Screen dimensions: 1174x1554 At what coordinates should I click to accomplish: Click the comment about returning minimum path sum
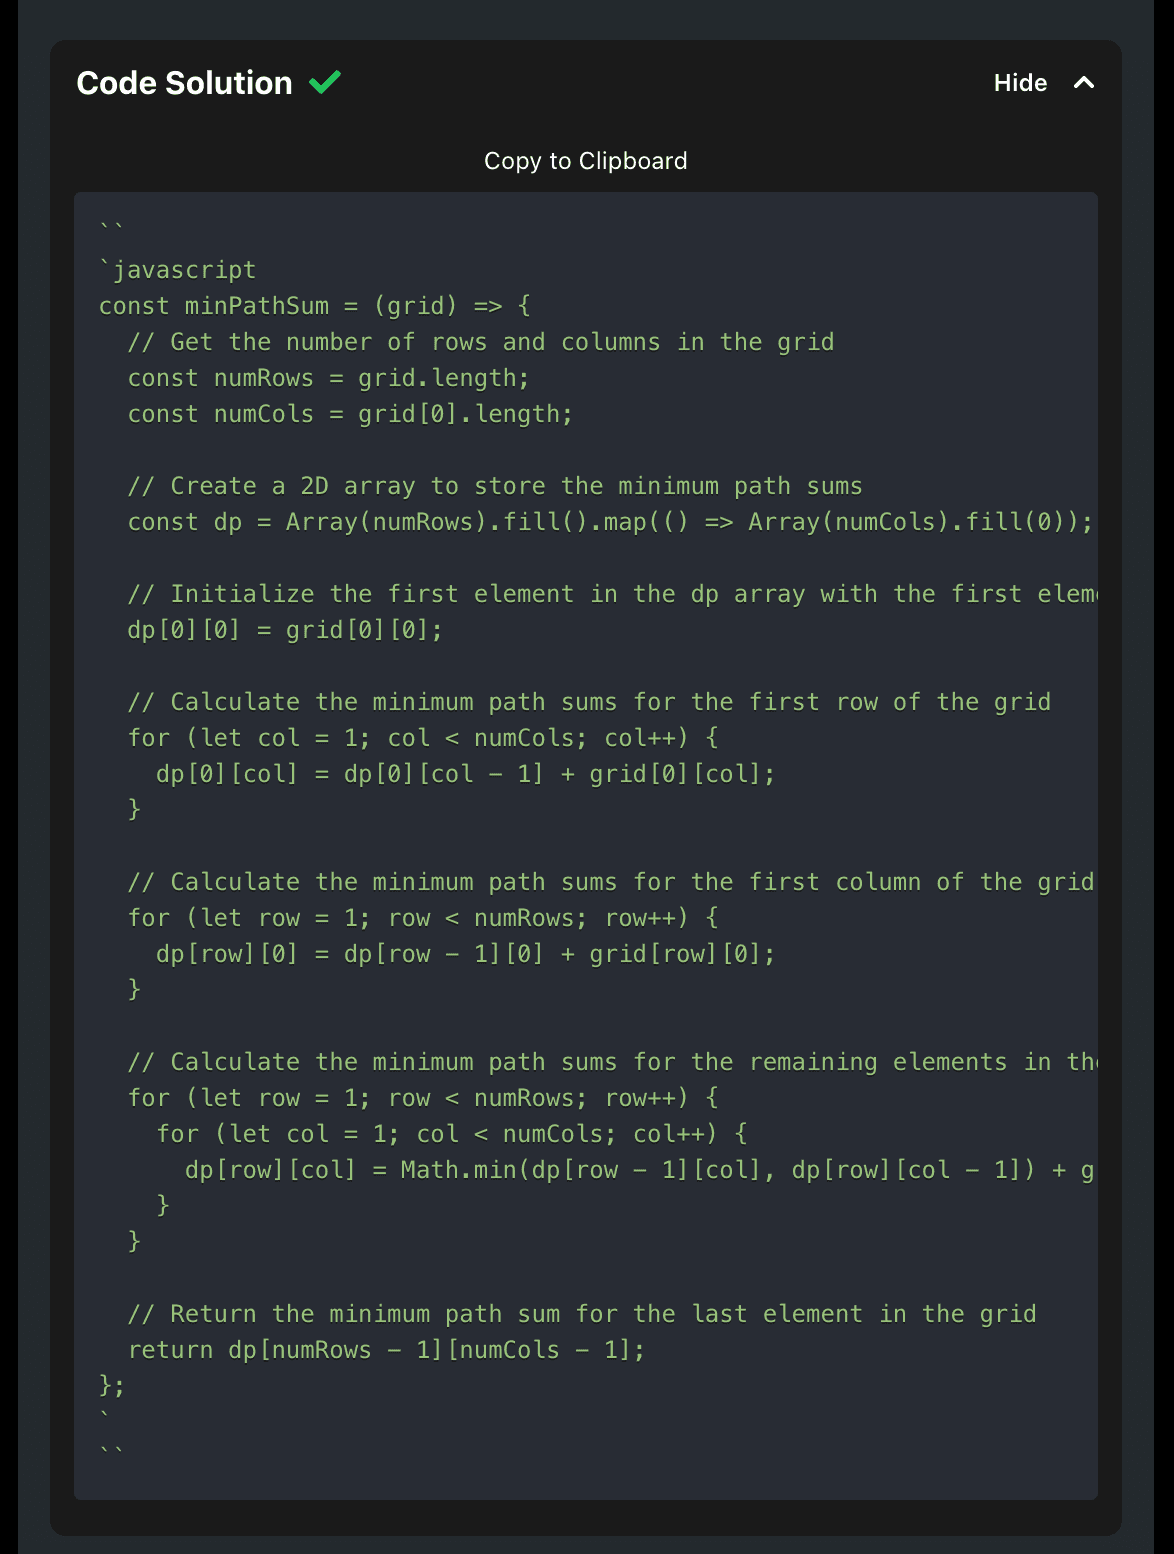coord(582,1314)
